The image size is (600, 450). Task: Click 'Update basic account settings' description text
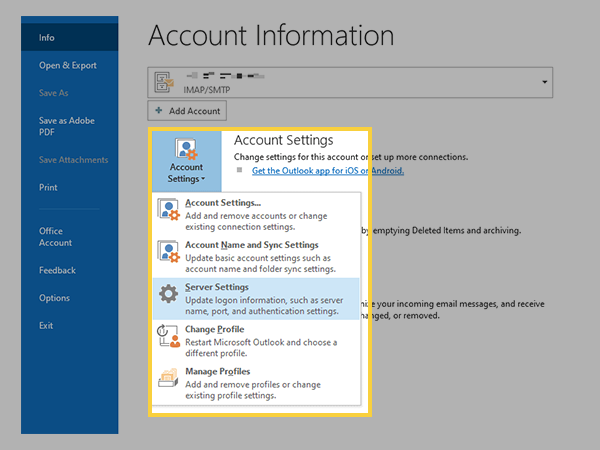tap(260, 264)
